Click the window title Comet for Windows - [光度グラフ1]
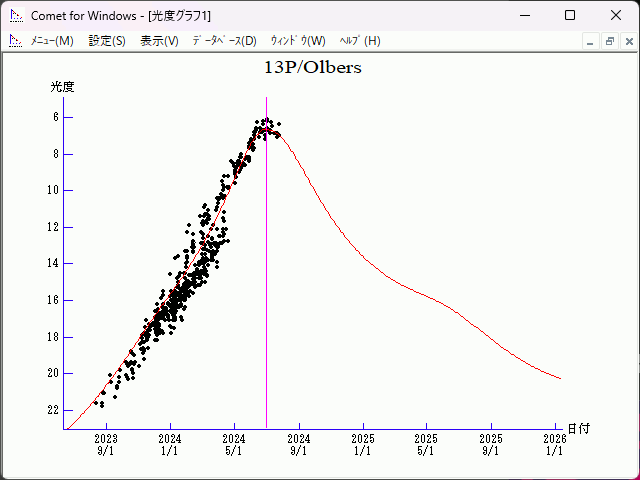The image size is (640, 480). (x=121, y=16)
